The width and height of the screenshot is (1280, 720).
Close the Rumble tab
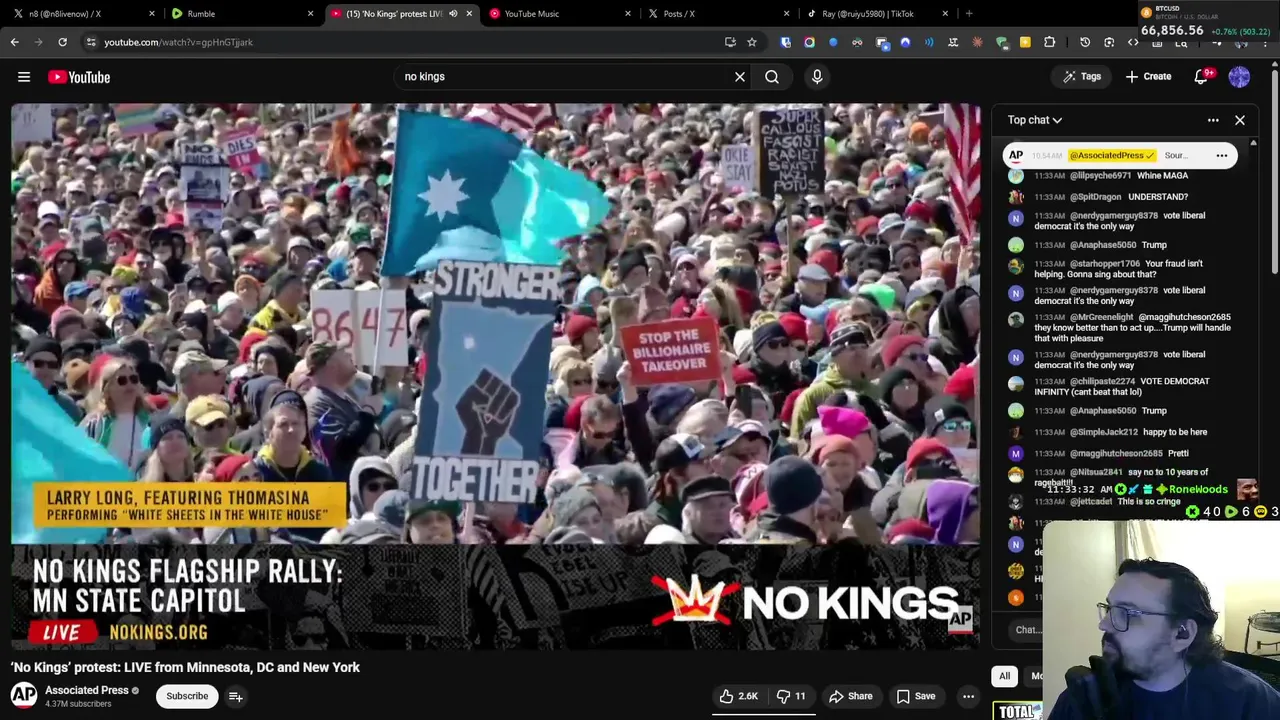pyautogui.click(x=310, y=14)
